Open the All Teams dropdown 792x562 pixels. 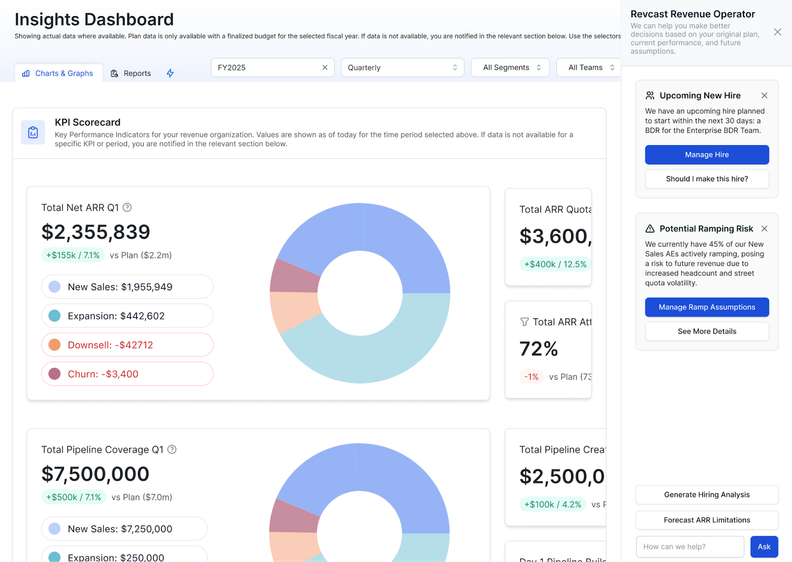(588, 67)
